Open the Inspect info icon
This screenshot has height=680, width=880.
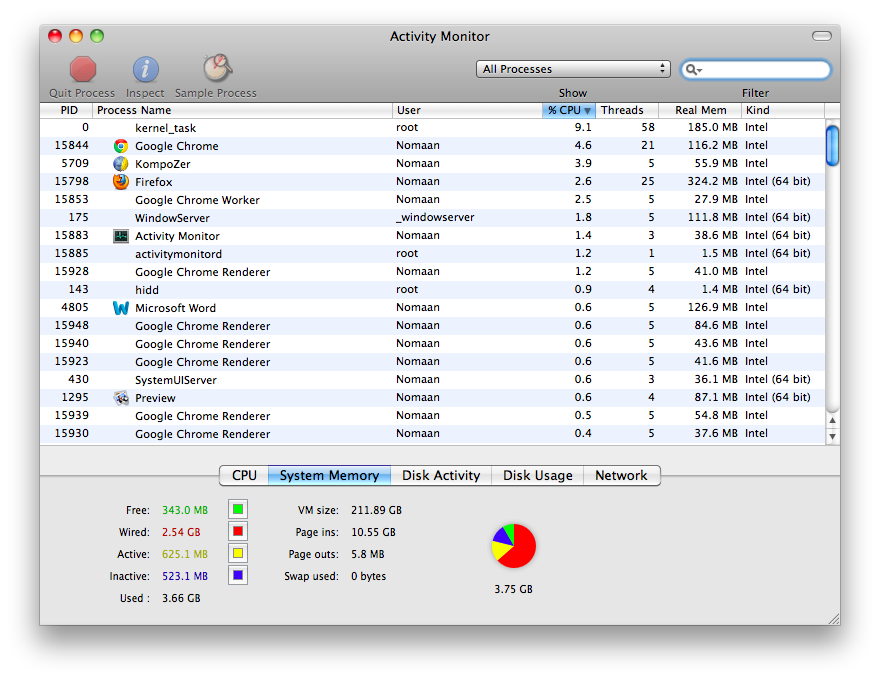(145, 70)
